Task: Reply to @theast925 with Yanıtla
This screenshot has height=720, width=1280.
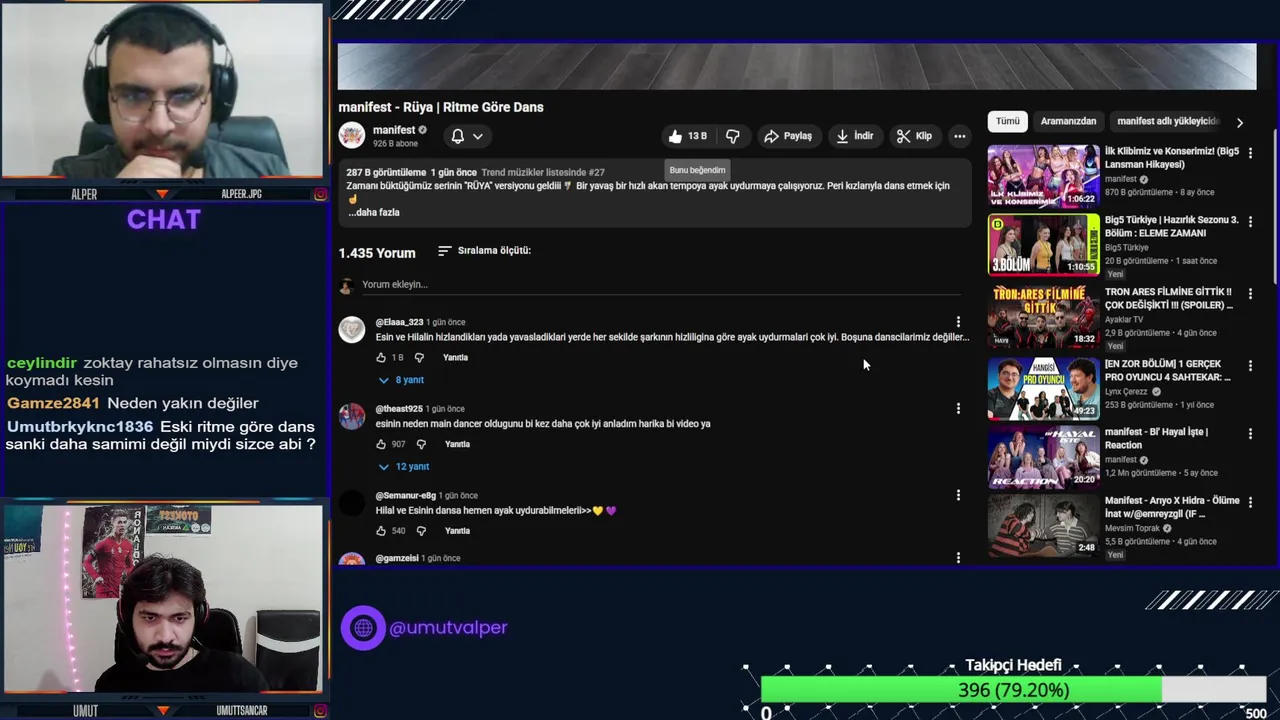Action: [457, 444]
